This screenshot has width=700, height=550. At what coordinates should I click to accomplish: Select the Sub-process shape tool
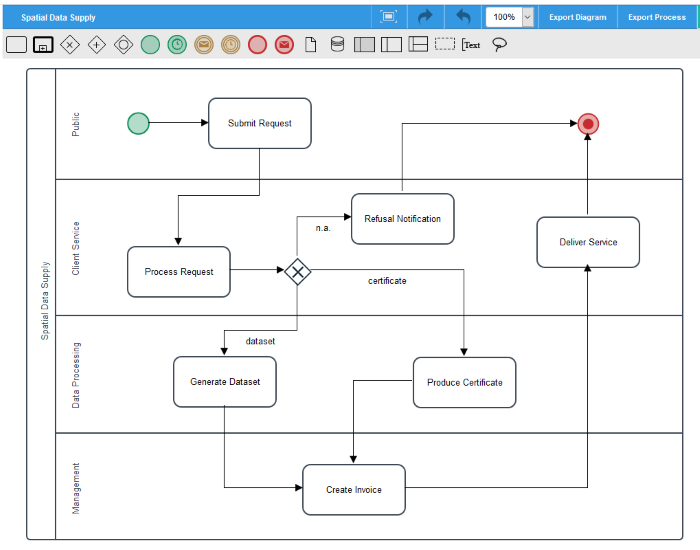[x=43, y=45]
